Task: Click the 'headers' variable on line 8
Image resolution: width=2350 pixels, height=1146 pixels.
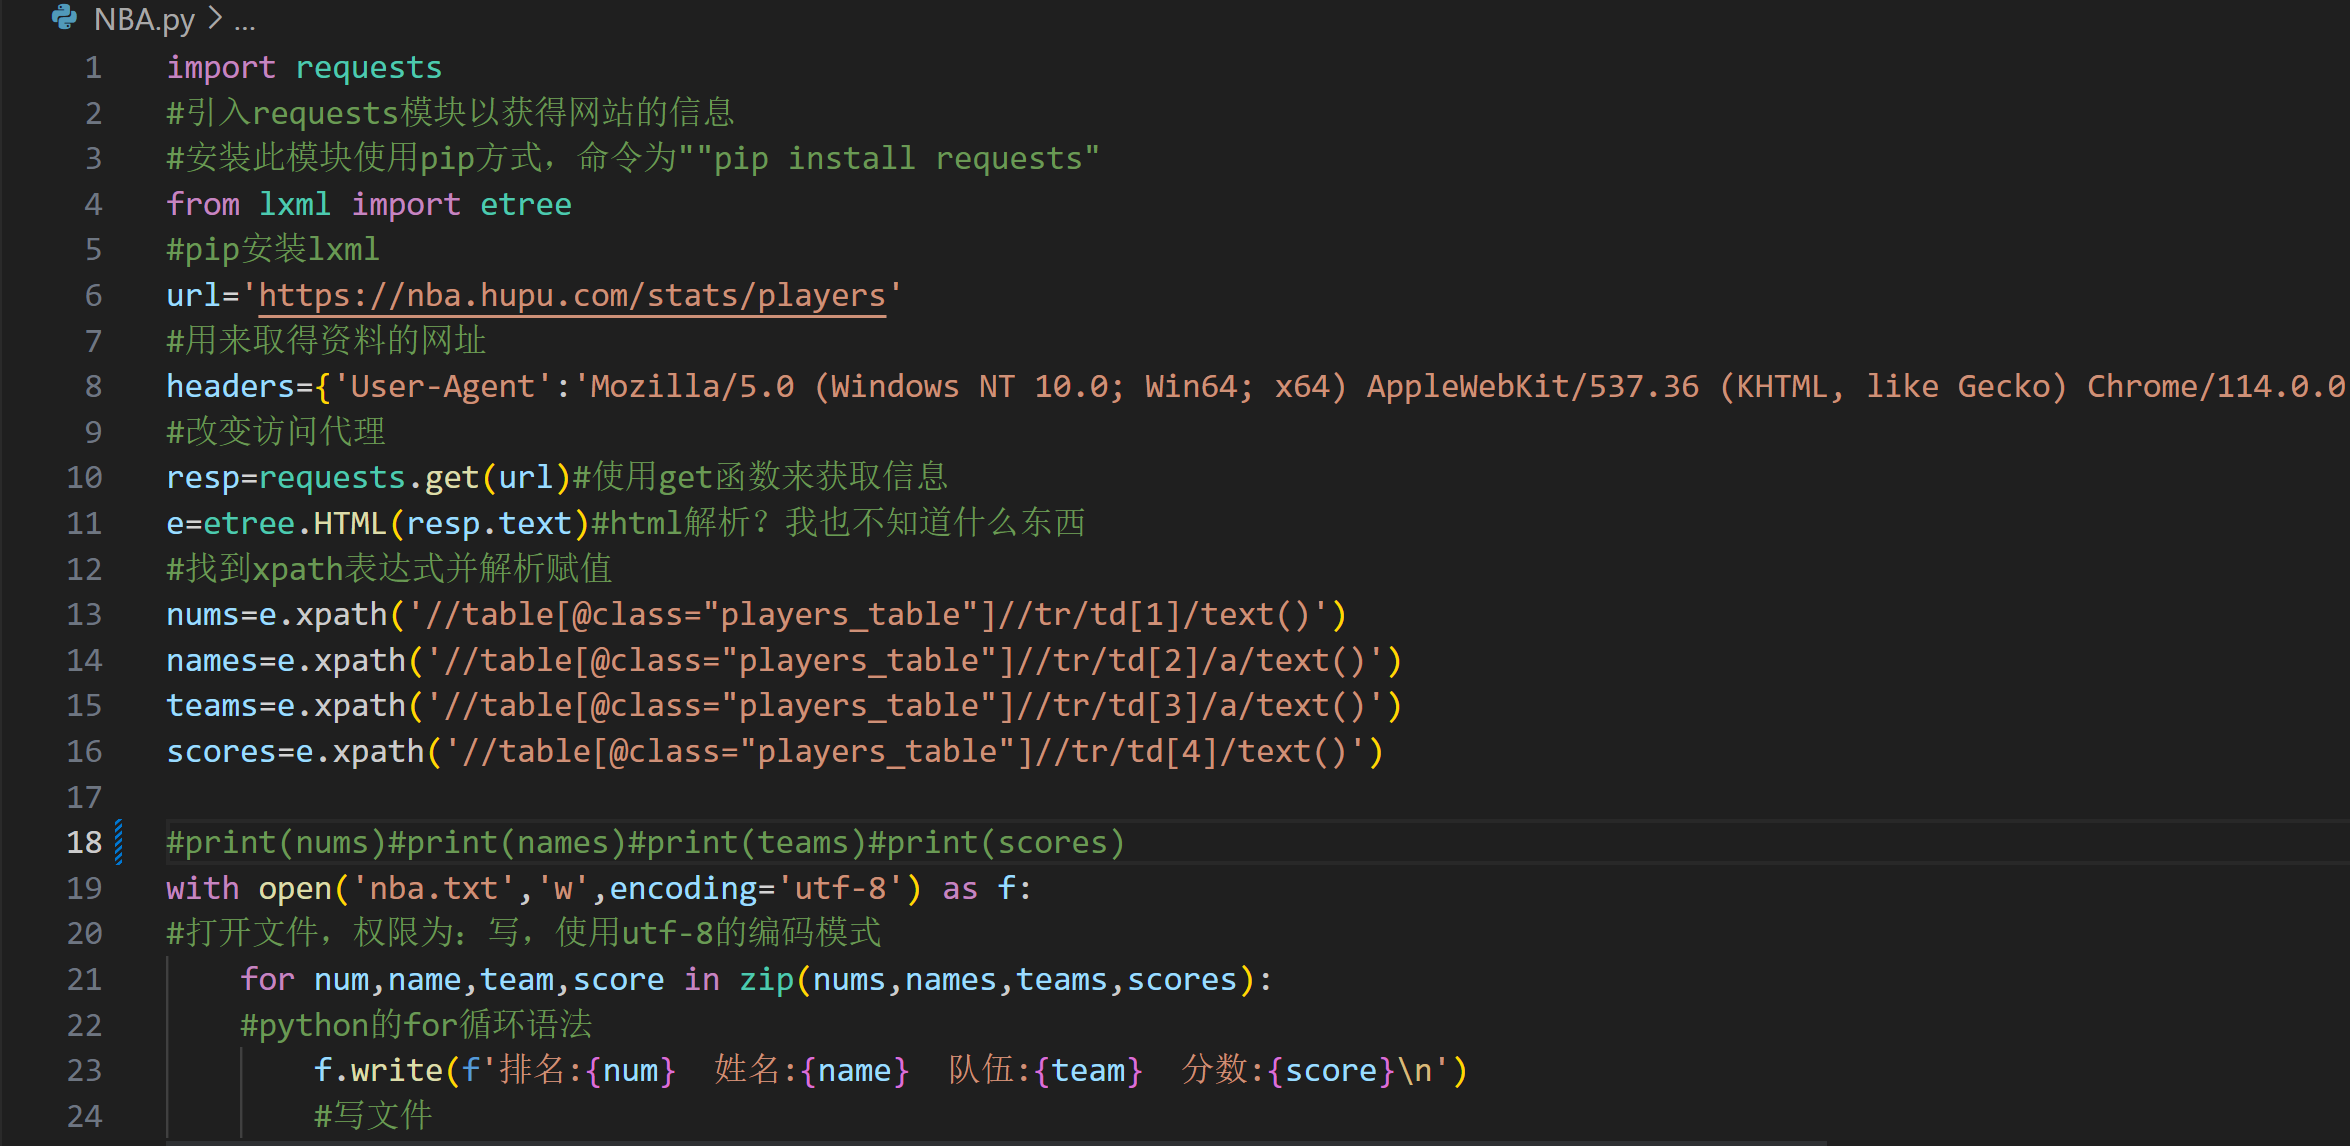Action: point(229,386)
